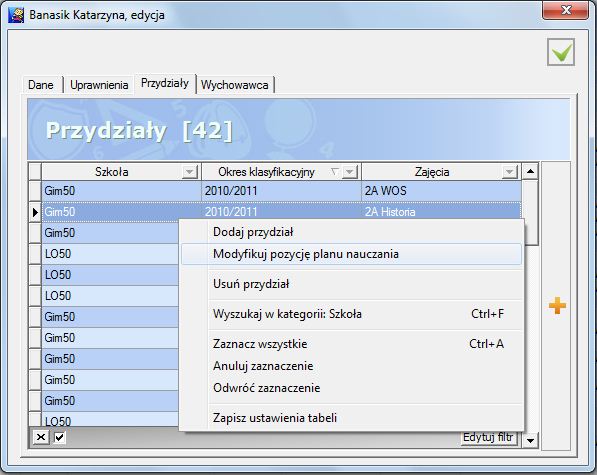Choose Dodaj przydział from context menu
The width and height of the screenshot is (597, 475).
tap(351, 232)
